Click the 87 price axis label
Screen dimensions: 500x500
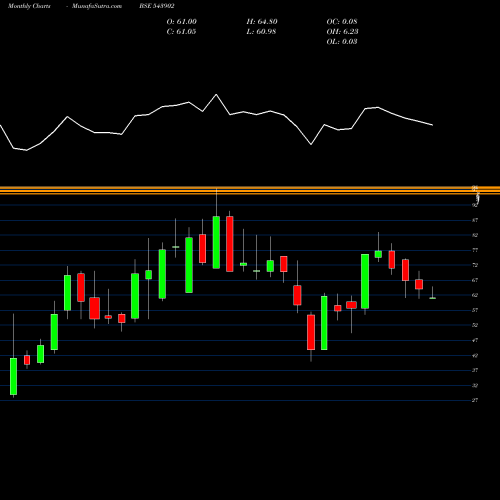475,220
